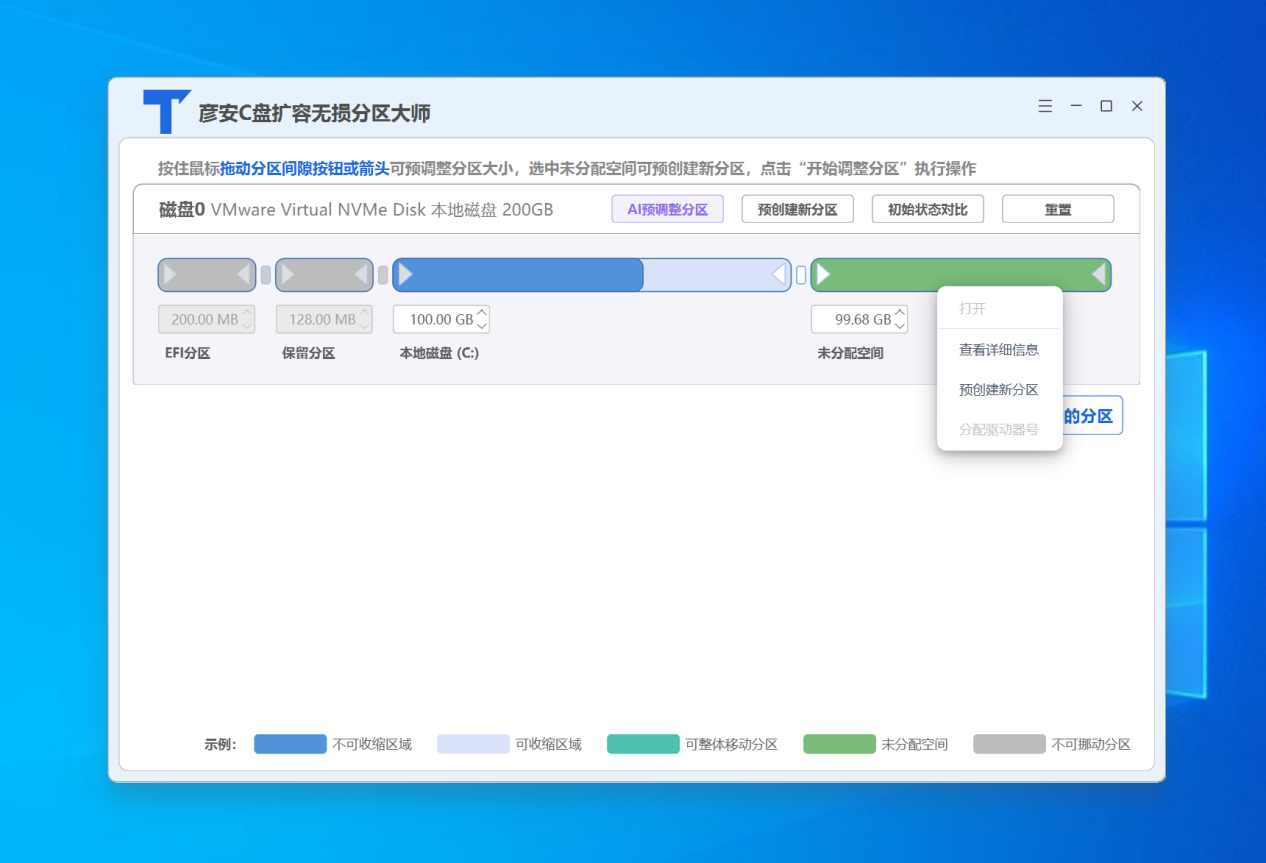1266x863 pixels.
Task: Click the greyed 分配驱动器号 menu entry
Action: (x=999, y=430)
